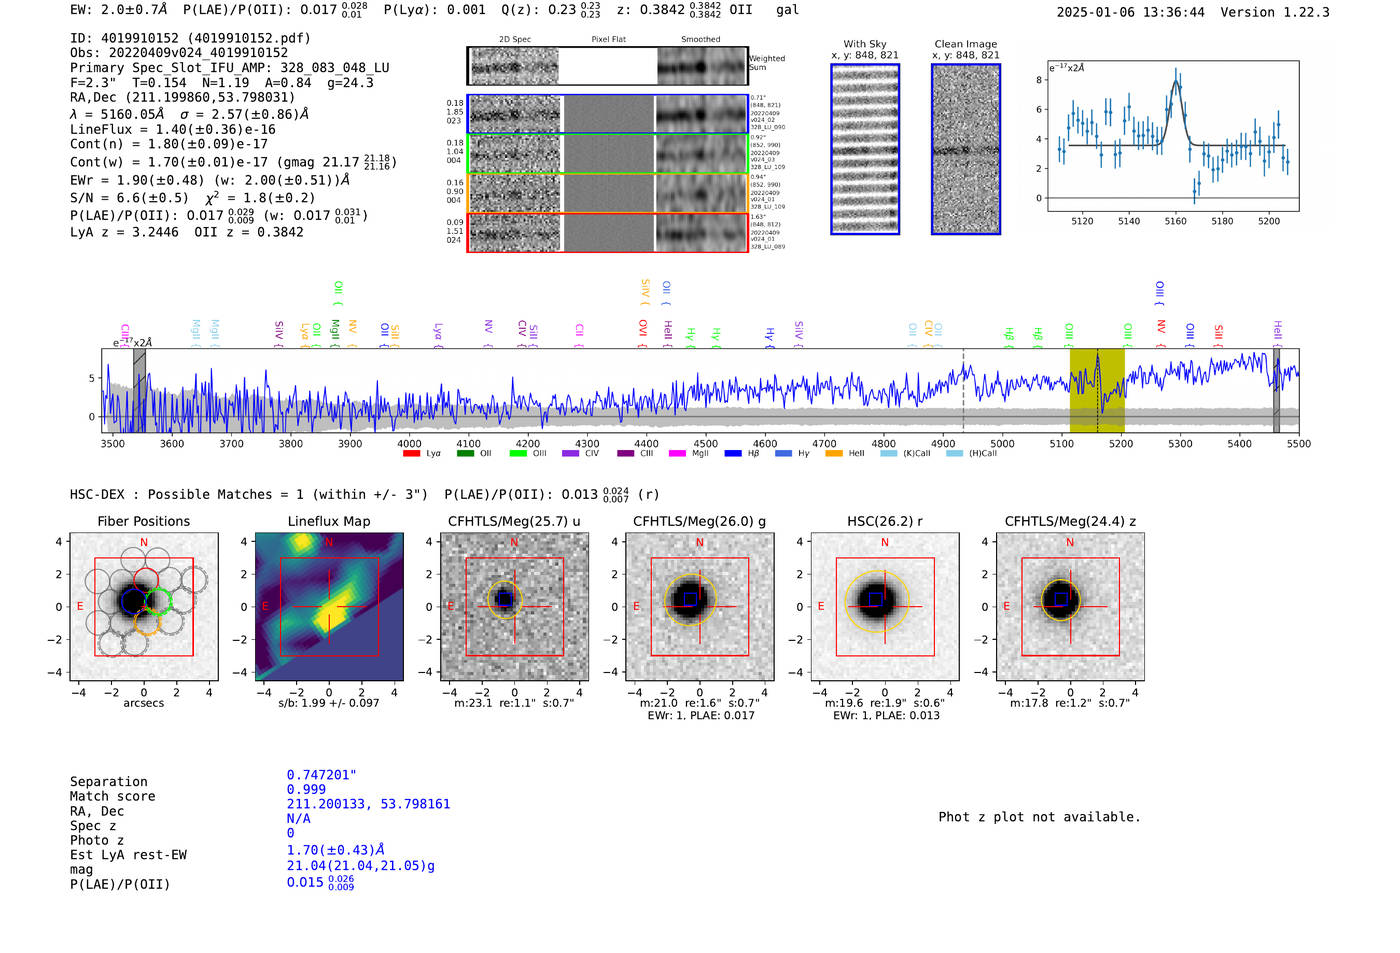Click the gray bar near 5450 in spectrum
The height and width of the screenshot is (953, 1400).
tap(1276, 390)
